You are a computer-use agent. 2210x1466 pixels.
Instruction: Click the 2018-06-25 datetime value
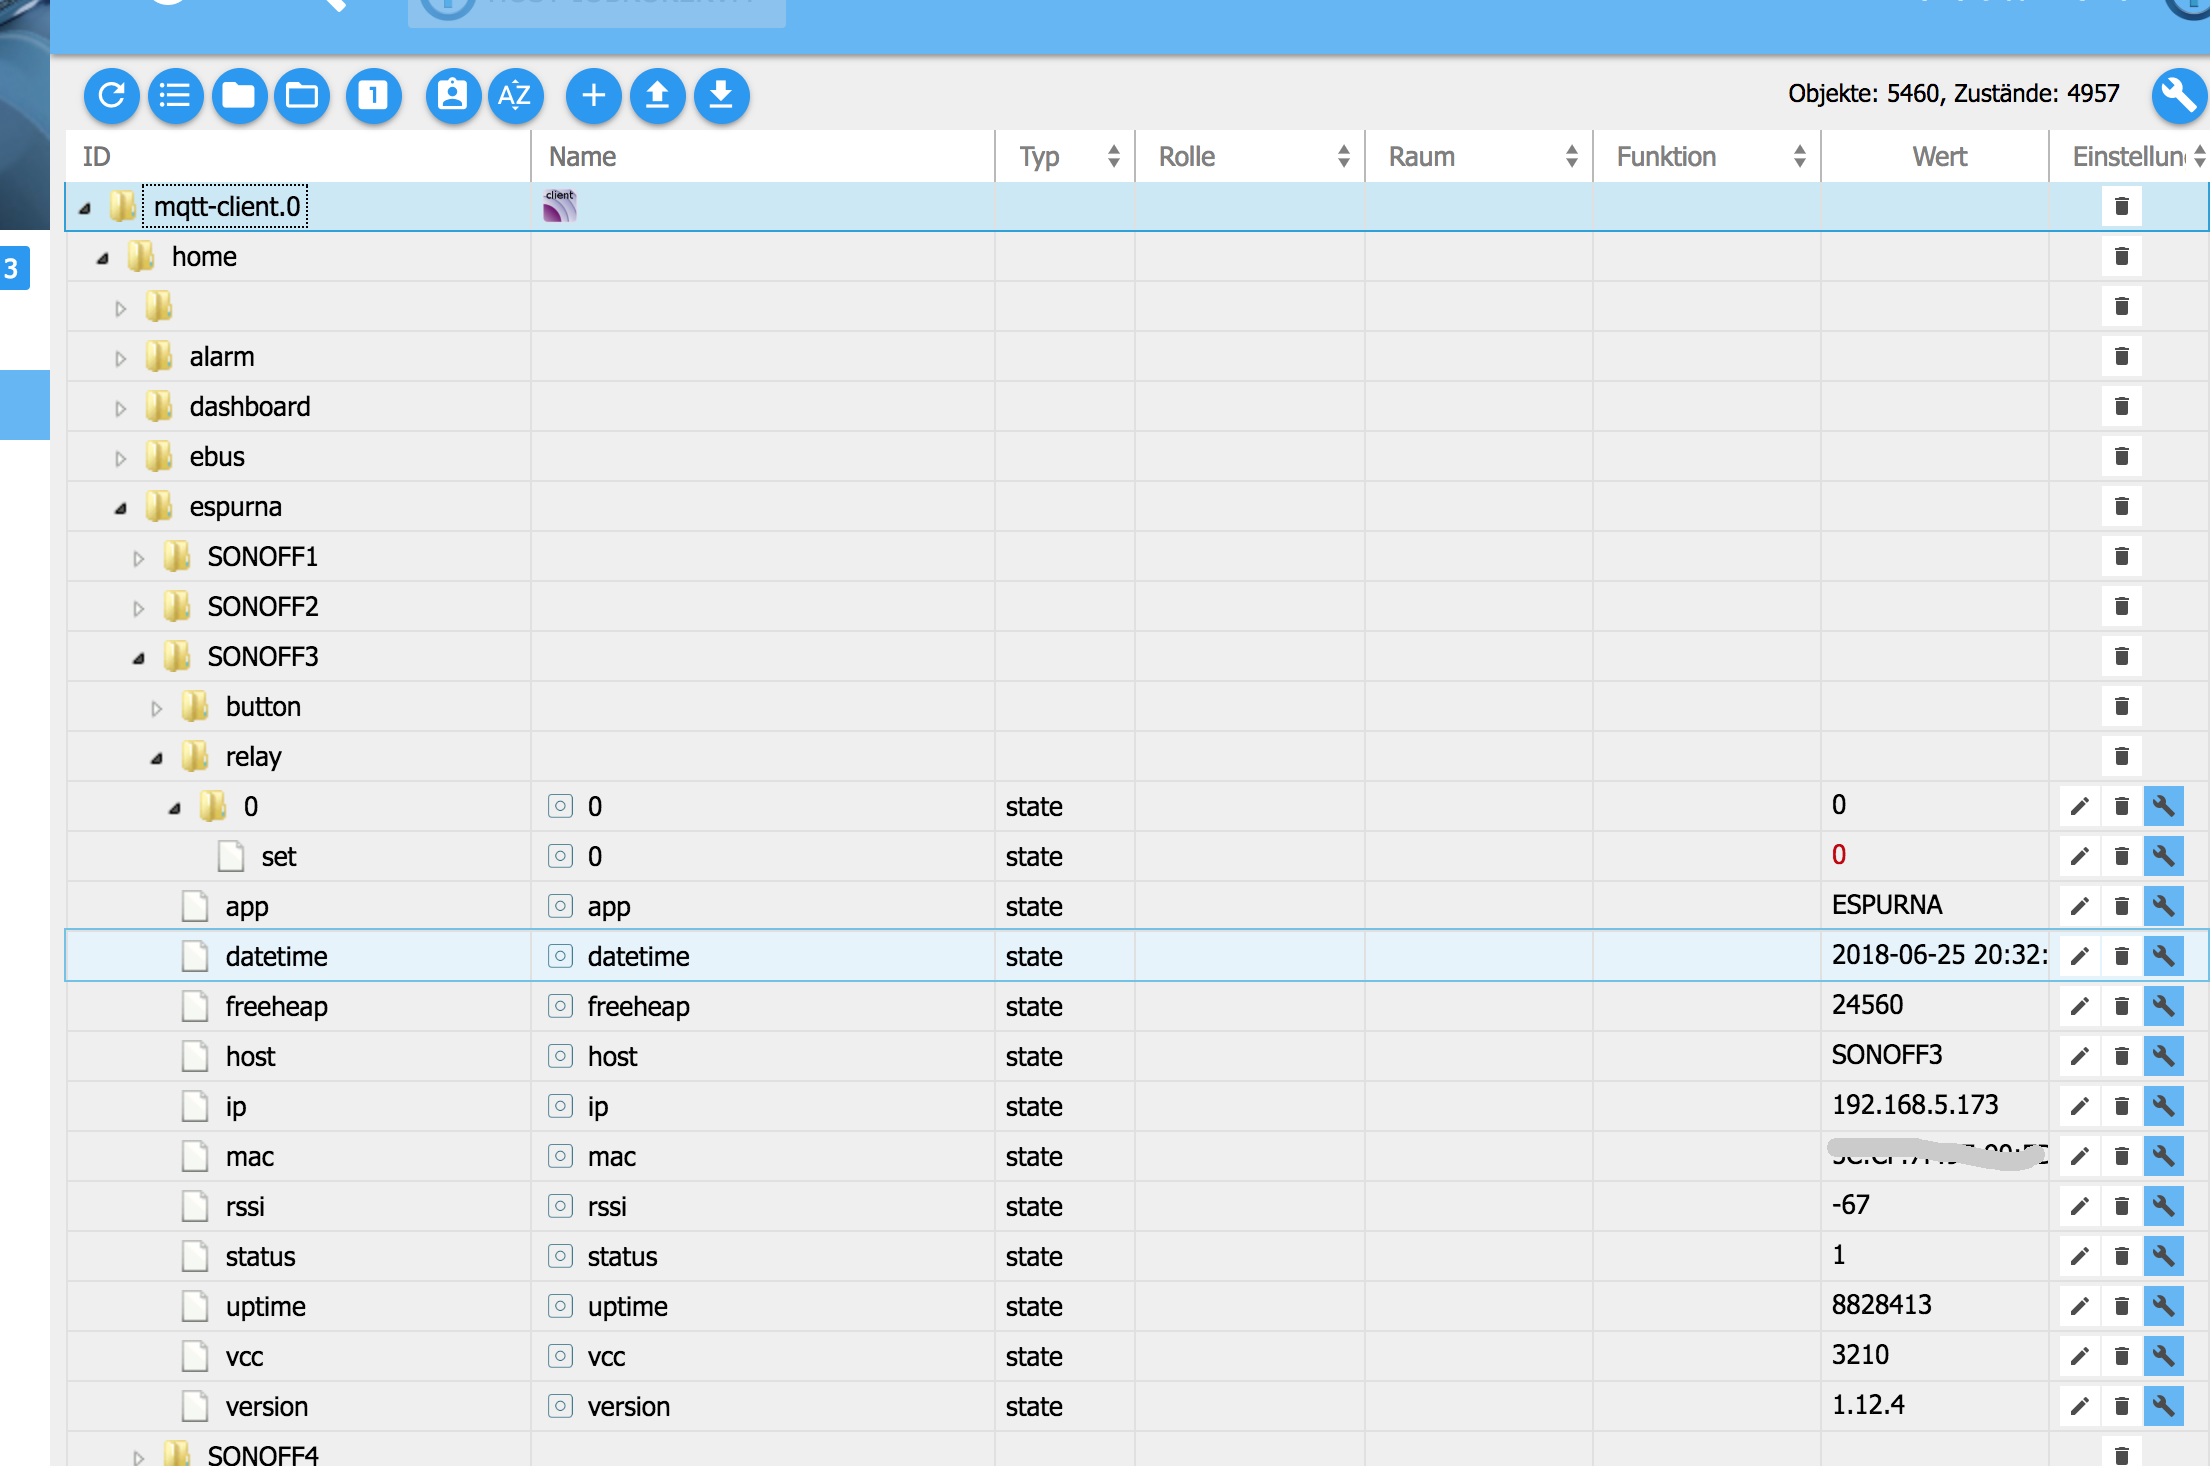(1939, 955)
